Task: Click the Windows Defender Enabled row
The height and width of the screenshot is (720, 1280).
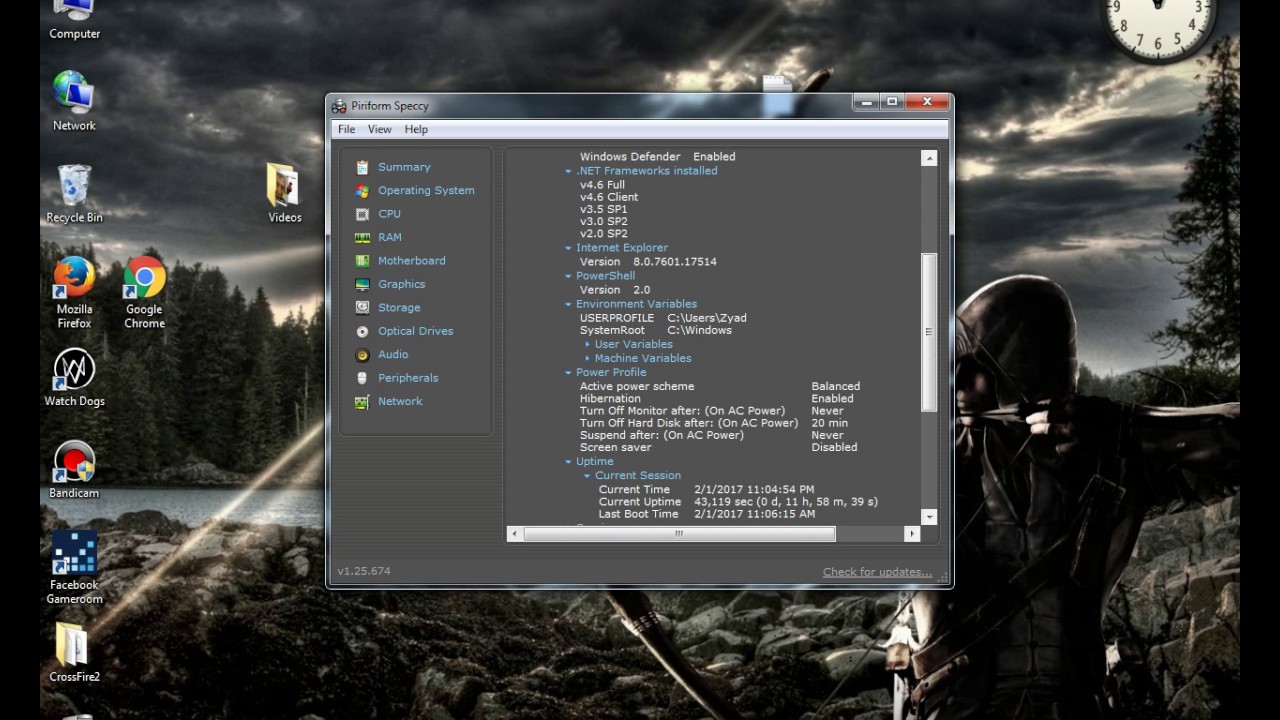Action: (x=657, y=157)
